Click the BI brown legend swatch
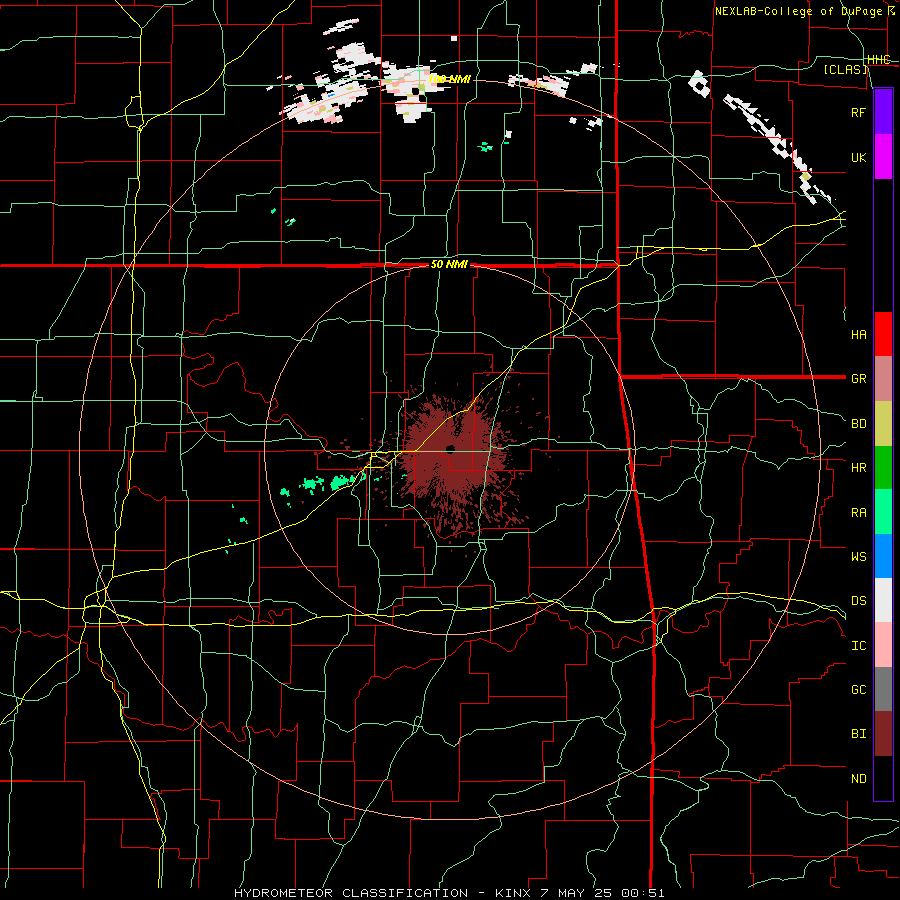Screen dimensions: 900x900 (883, 734)
